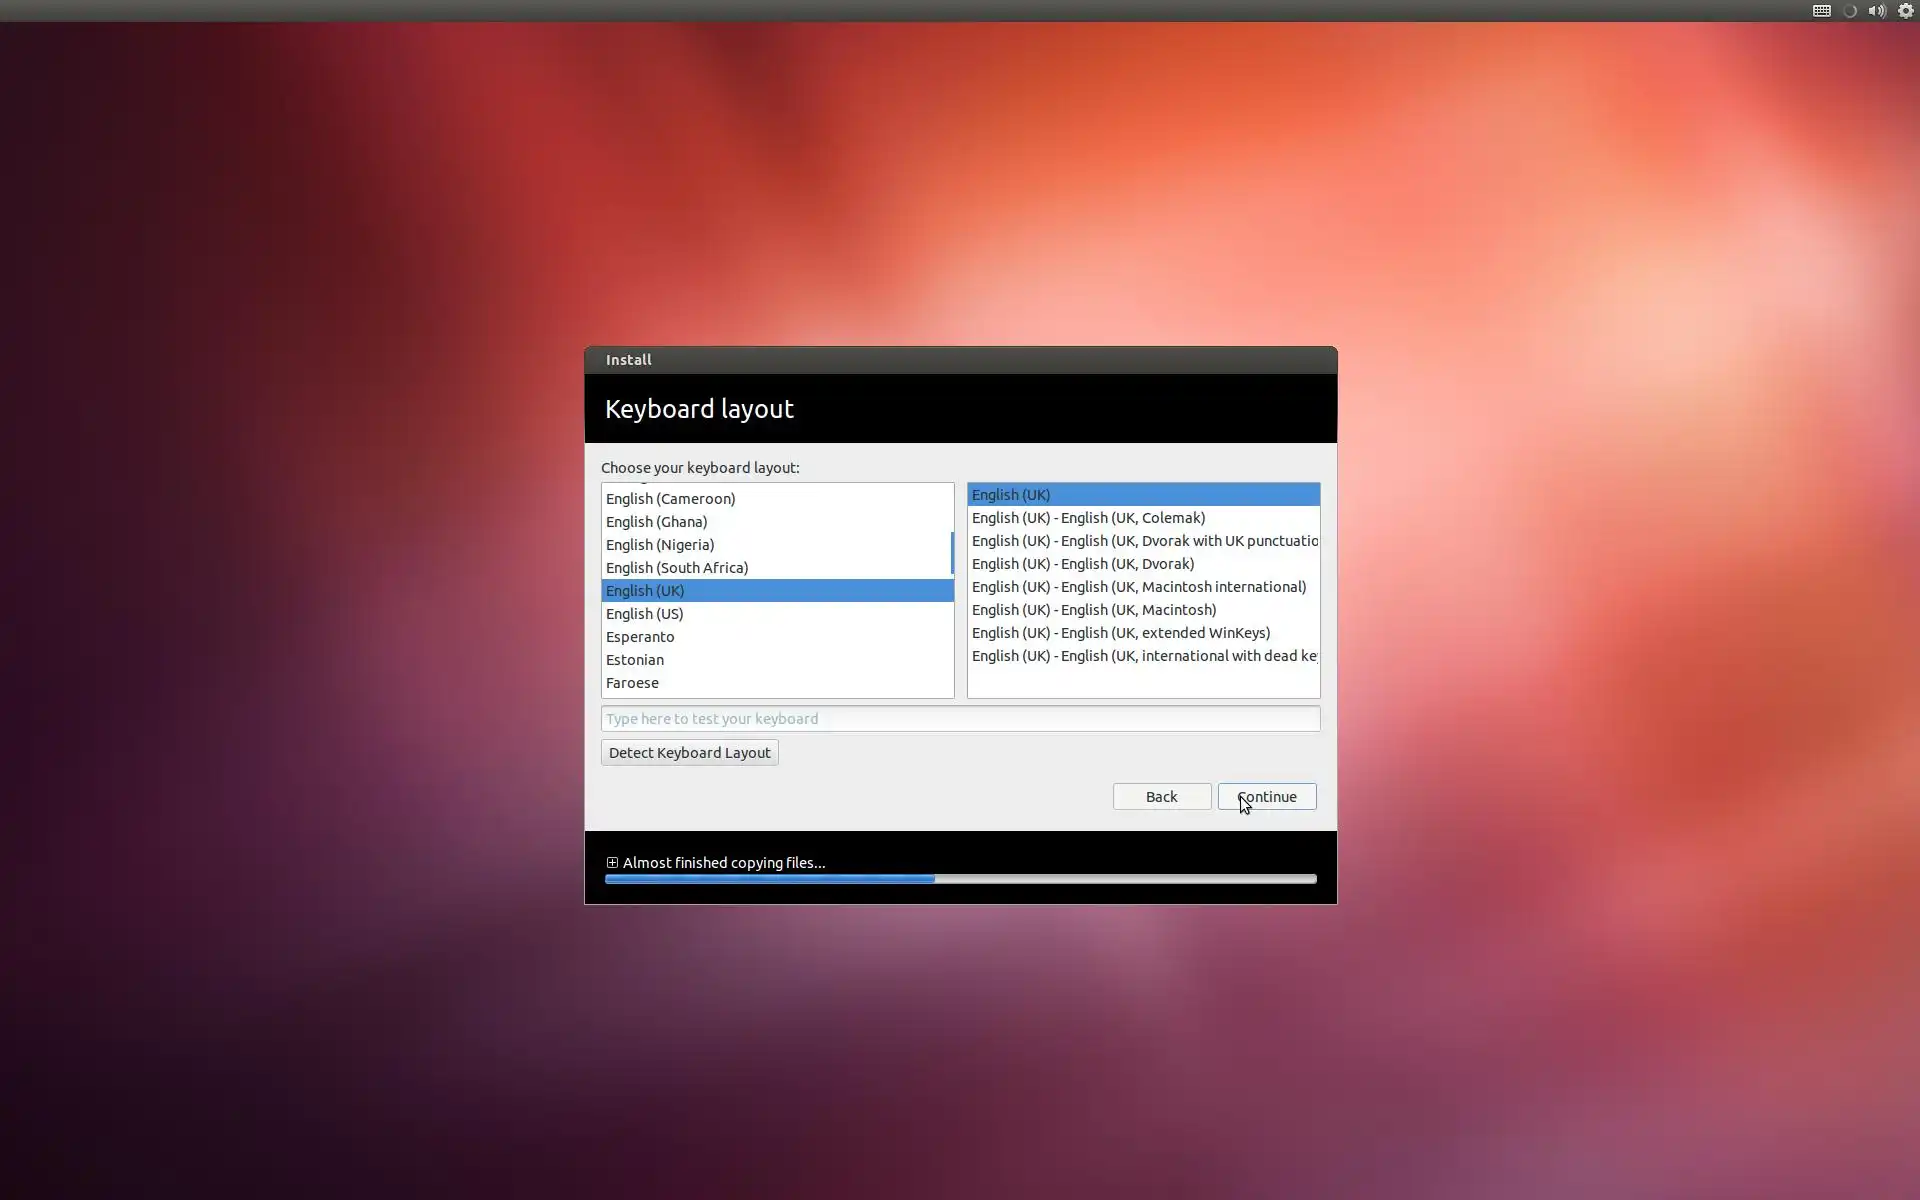1920x1200 pixels.
Task: Click the volume icon in top panel
Action: (1876, 11)
